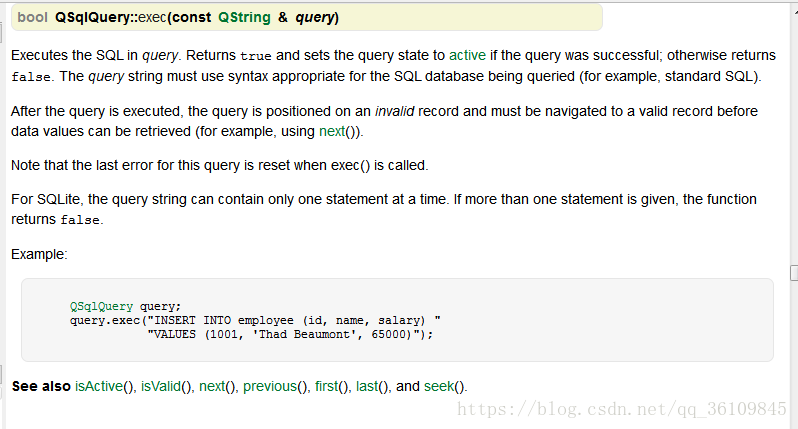Click the blog.csdn.net watermark URL
Viewport: 798px width, 429px height.
click(x=622, y=409)
